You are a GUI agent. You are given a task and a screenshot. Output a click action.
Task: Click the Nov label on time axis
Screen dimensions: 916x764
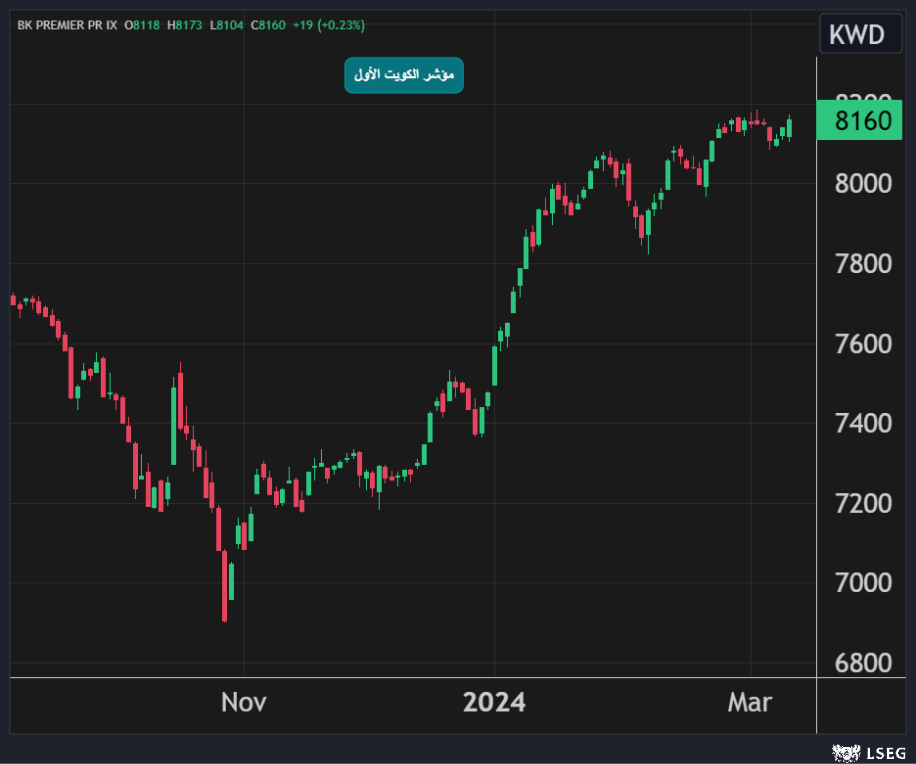(244, 703)
